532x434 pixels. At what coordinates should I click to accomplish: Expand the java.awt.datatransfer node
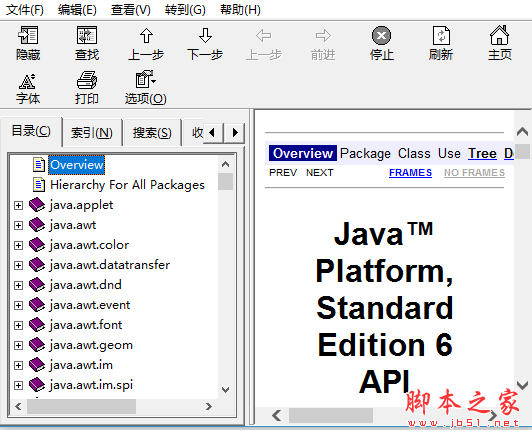(x=18, y=265)
